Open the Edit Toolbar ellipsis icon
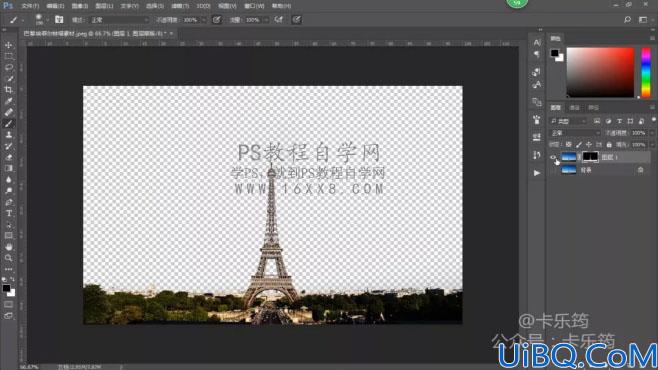Screen dimensions: 658x370 [8, 269]
